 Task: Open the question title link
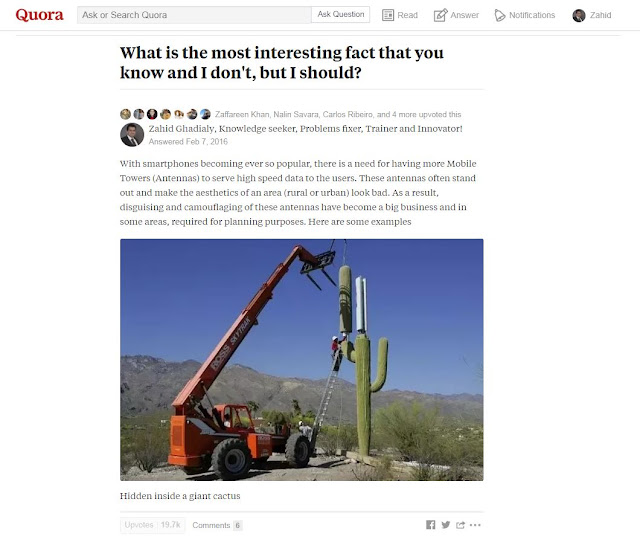[x=282, y=62]
